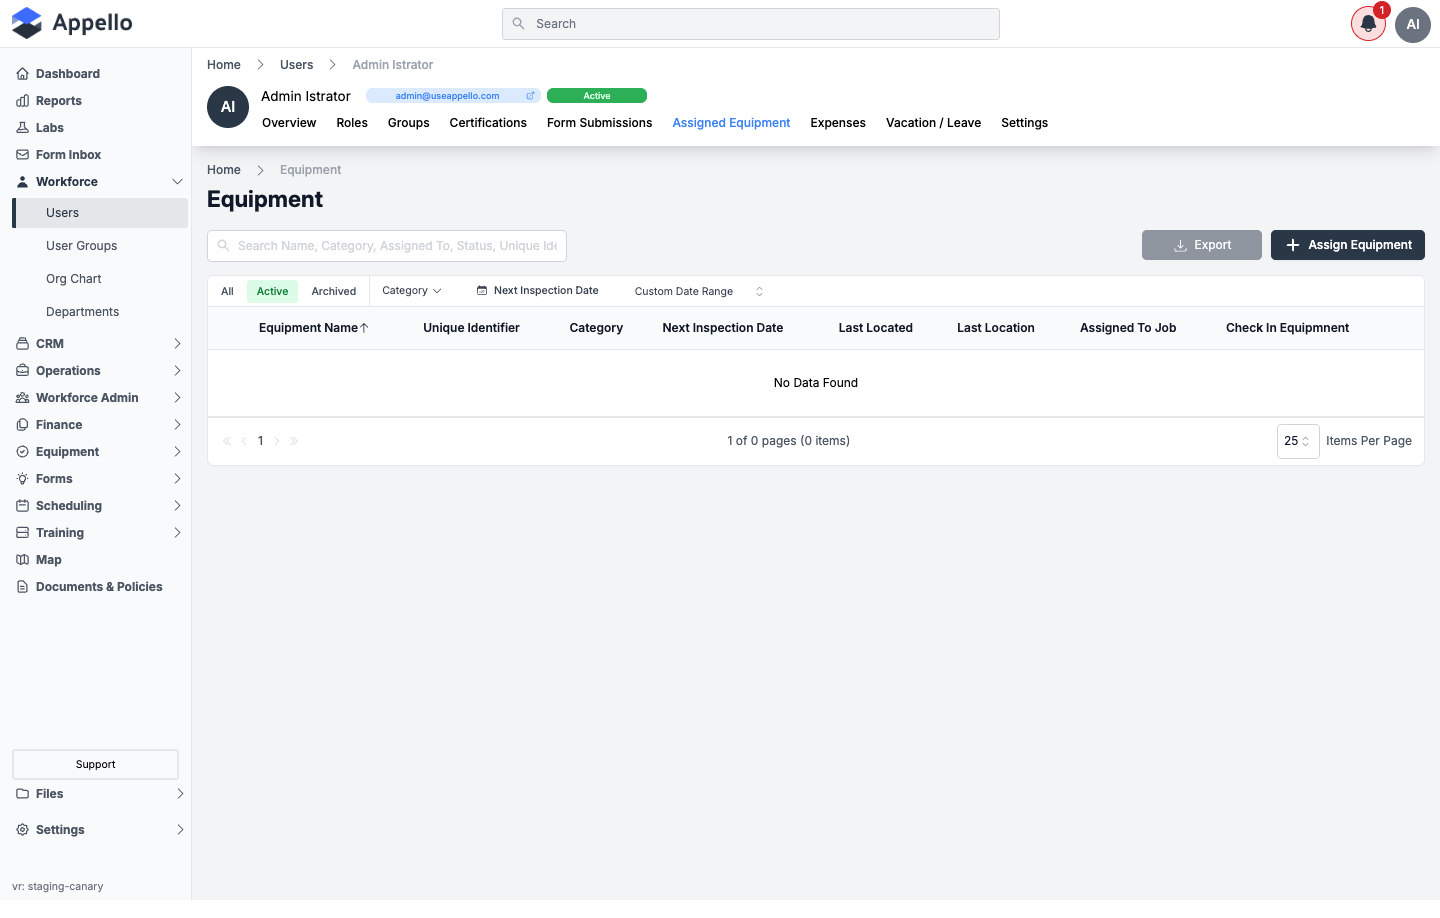The height and width of the screenshot is (918, 1440).
Task: Click the Assign Equipment button
Action: click(x=1348, y=245)
